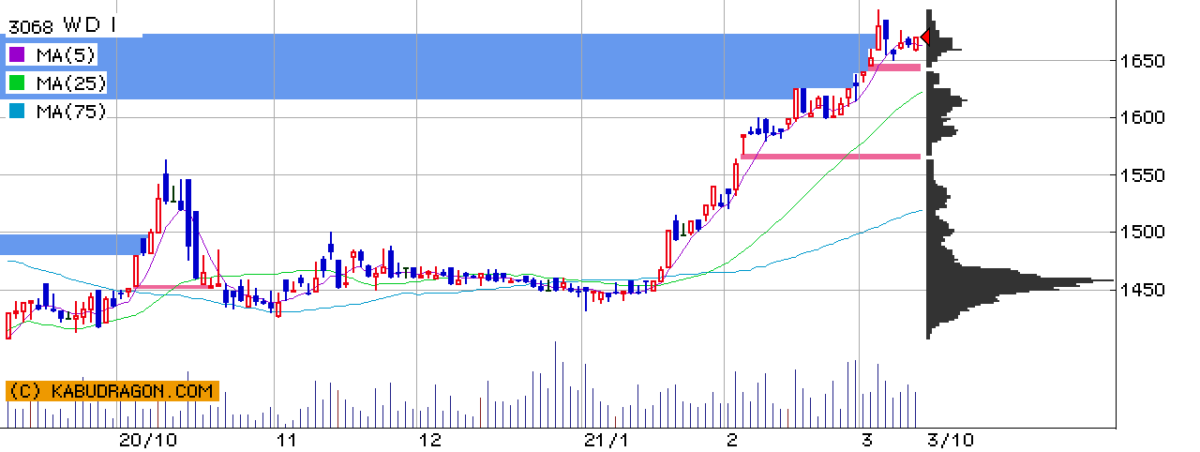Click the 1650 price axis label

pos(1145,60)
